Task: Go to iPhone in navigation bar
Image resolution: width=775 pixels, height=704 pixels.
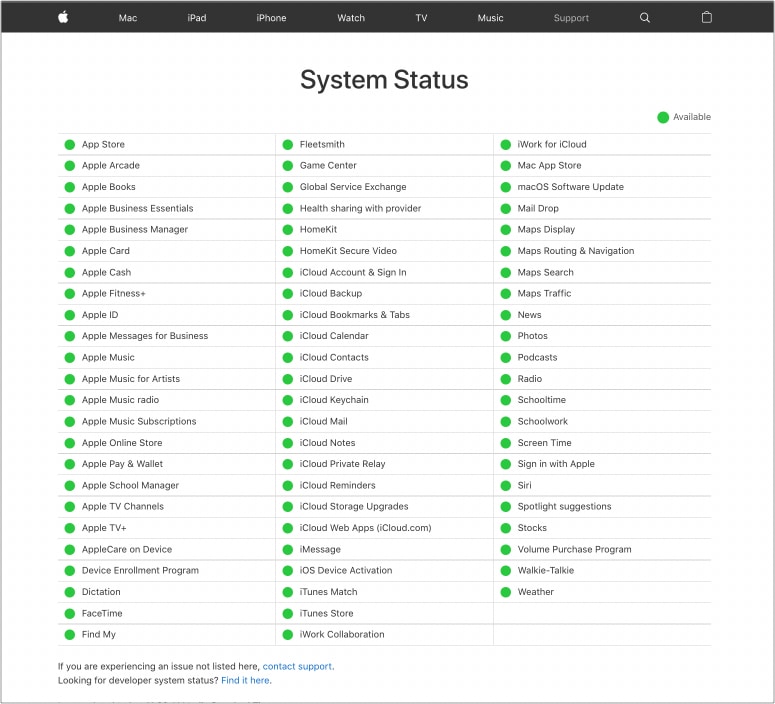Action: click(271, 18)
